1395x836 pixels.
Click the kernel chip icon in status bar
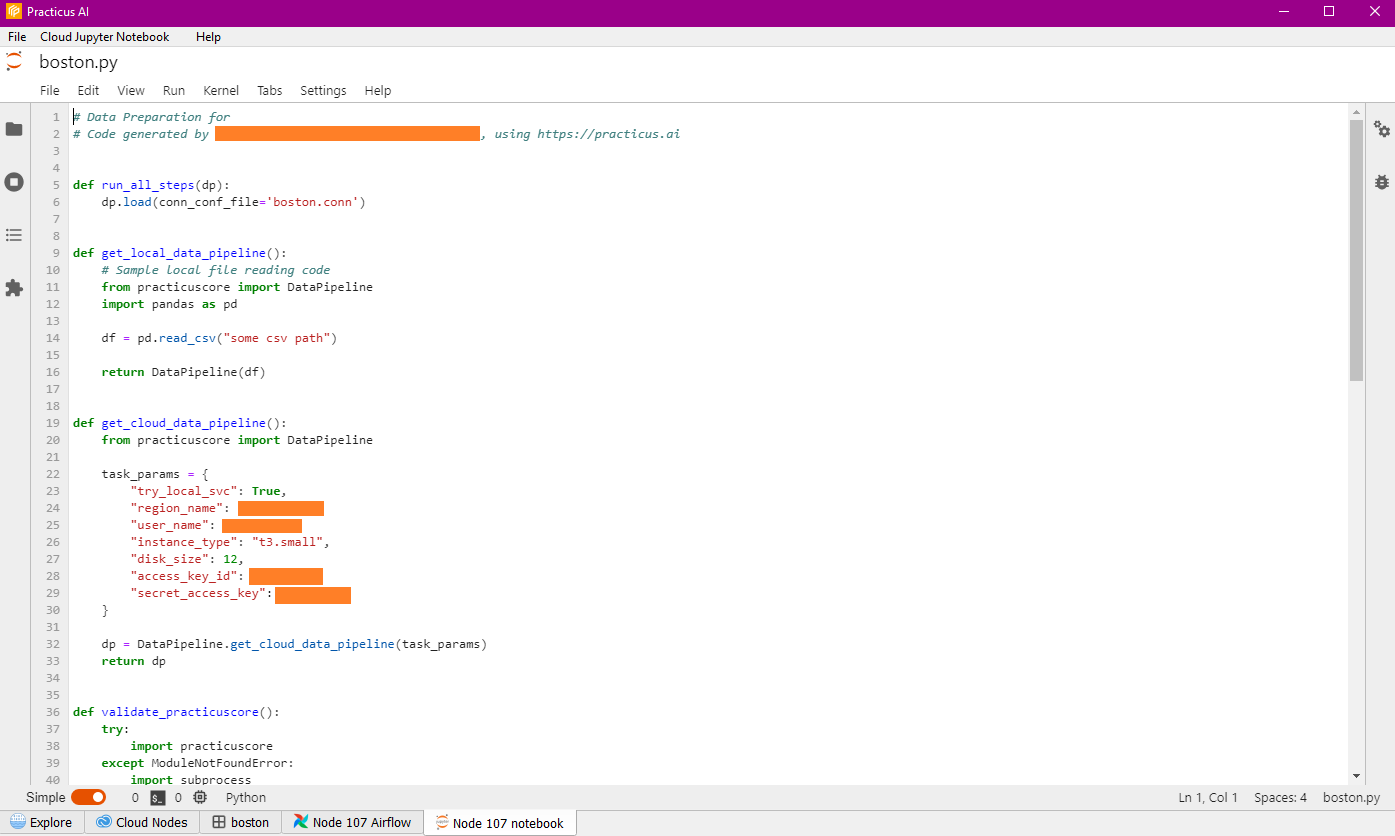(x=200, y=798)
